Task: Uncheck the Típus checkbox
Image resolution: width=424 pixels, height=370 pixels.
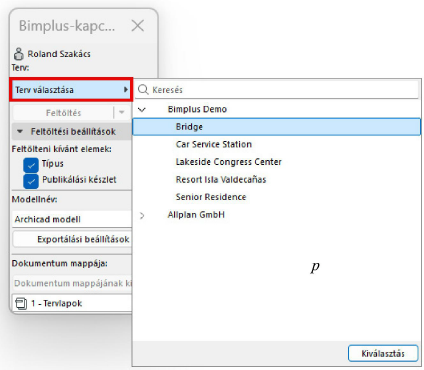Action: (31, 165)
